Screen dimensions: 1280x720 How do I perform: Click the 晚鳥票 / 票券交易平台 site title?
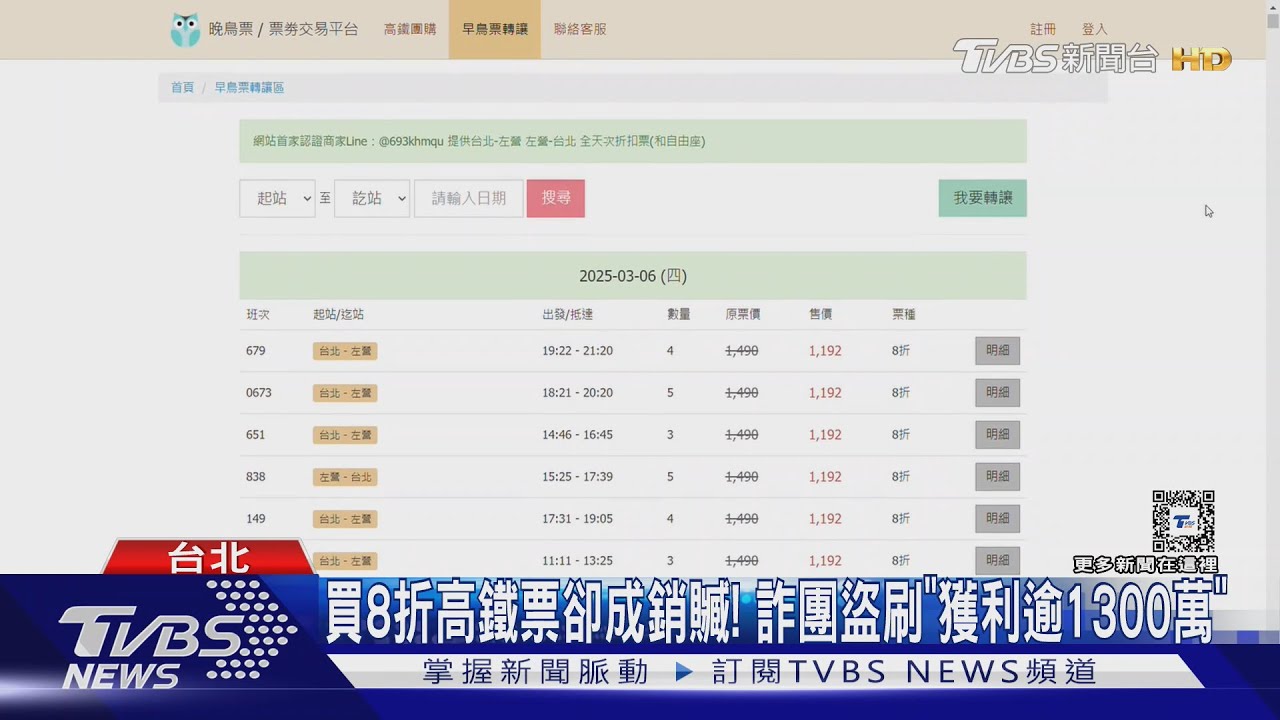point(283,30)
